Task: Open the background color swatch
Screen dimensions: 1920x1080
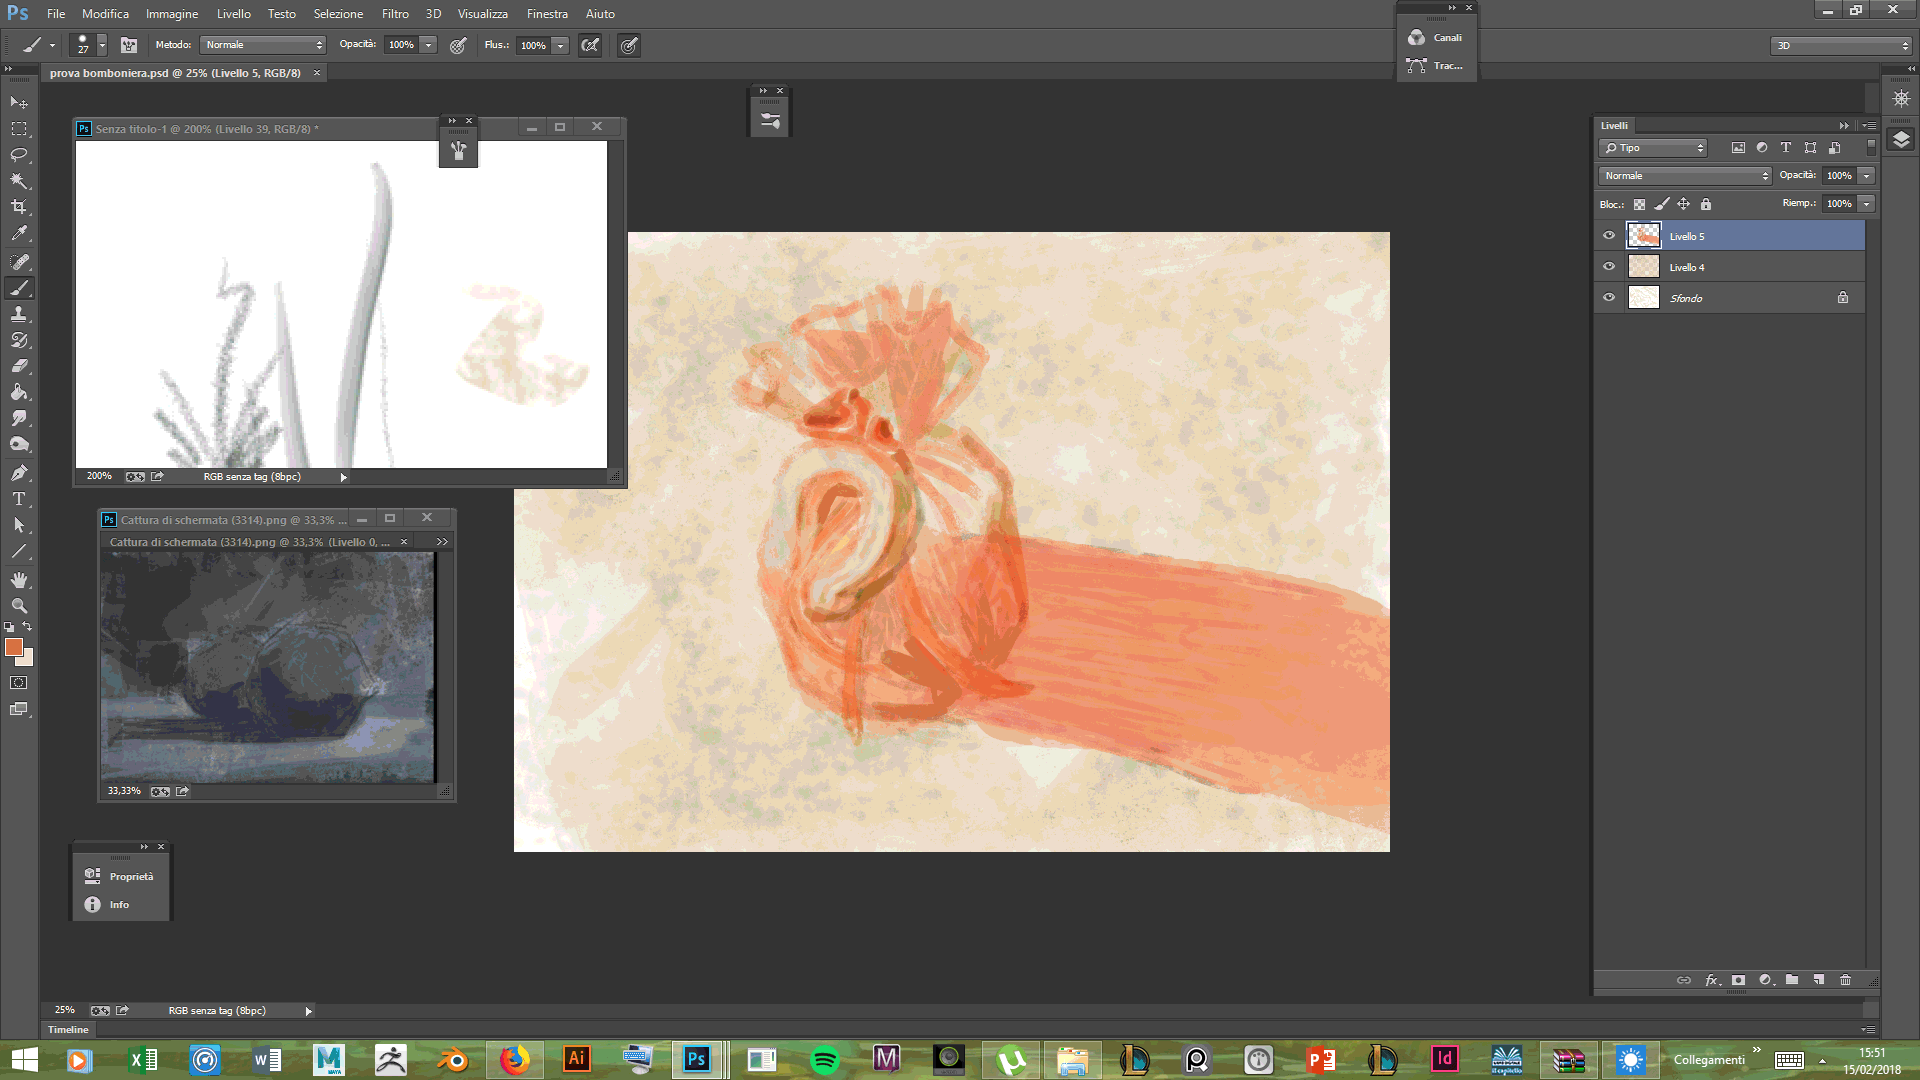Action: [27, 659]
